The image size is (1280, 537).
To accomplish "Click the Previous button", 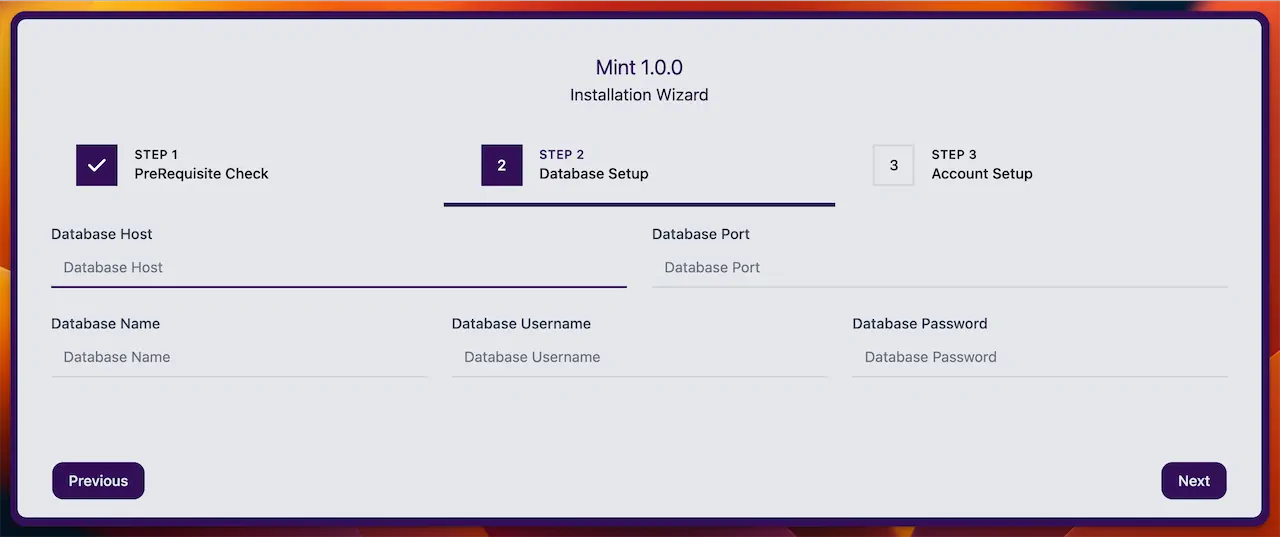I will 98,481.
